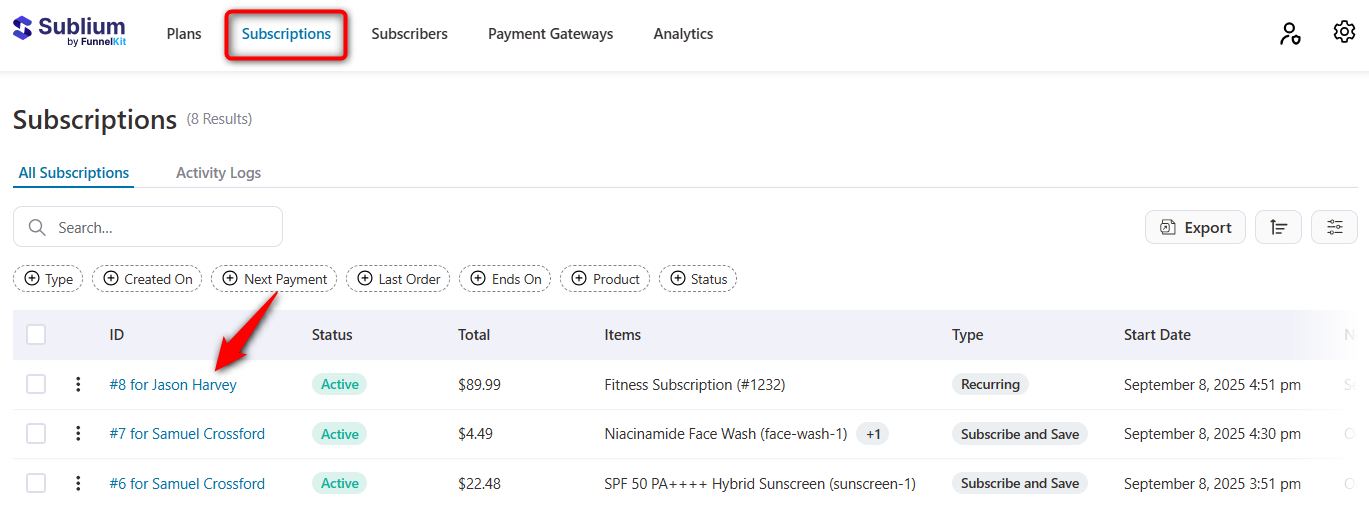Click the search magnifier icon
Image resolution: width=1369 pixels, height=508 pixels.
[37, 227]
